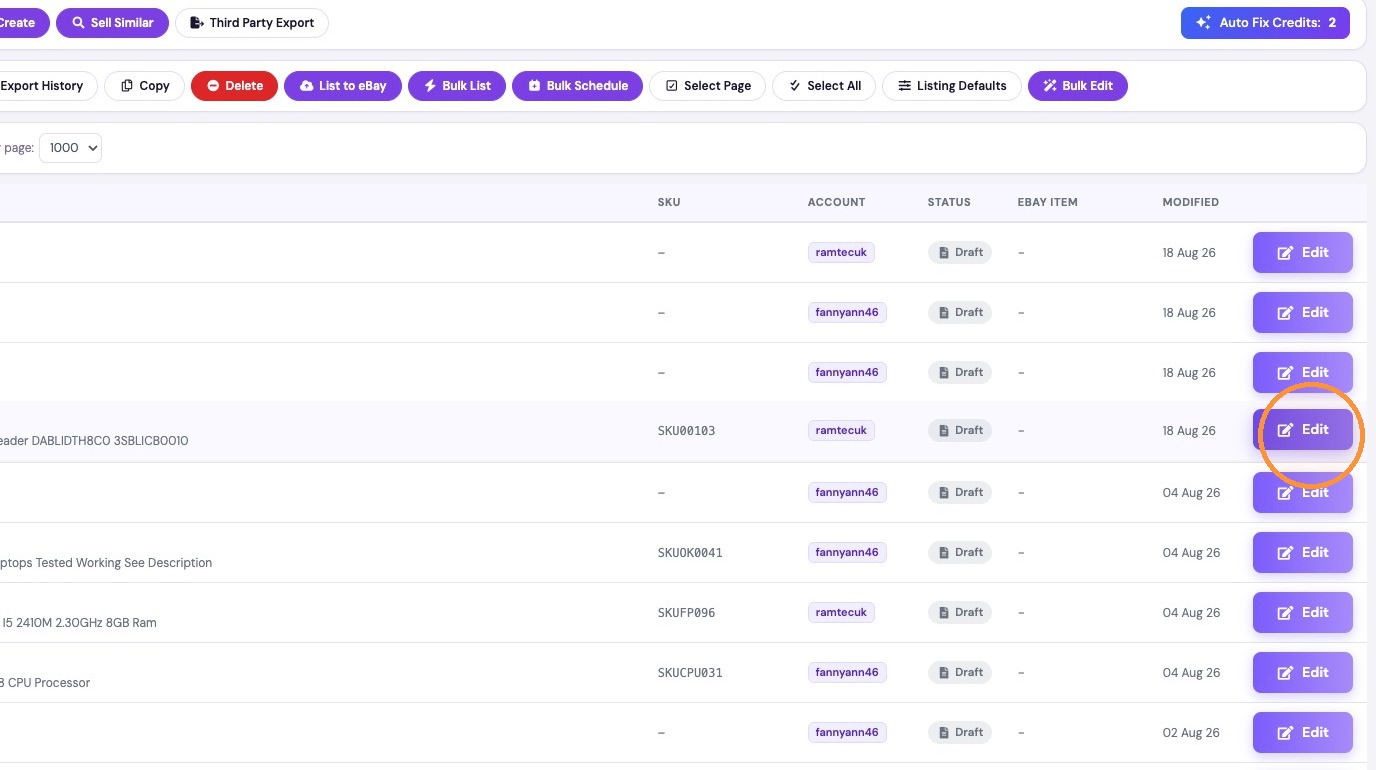The image size is (1376, 770).
Task: Click the export icon in Third Party Export
Action: coord(197,22)
